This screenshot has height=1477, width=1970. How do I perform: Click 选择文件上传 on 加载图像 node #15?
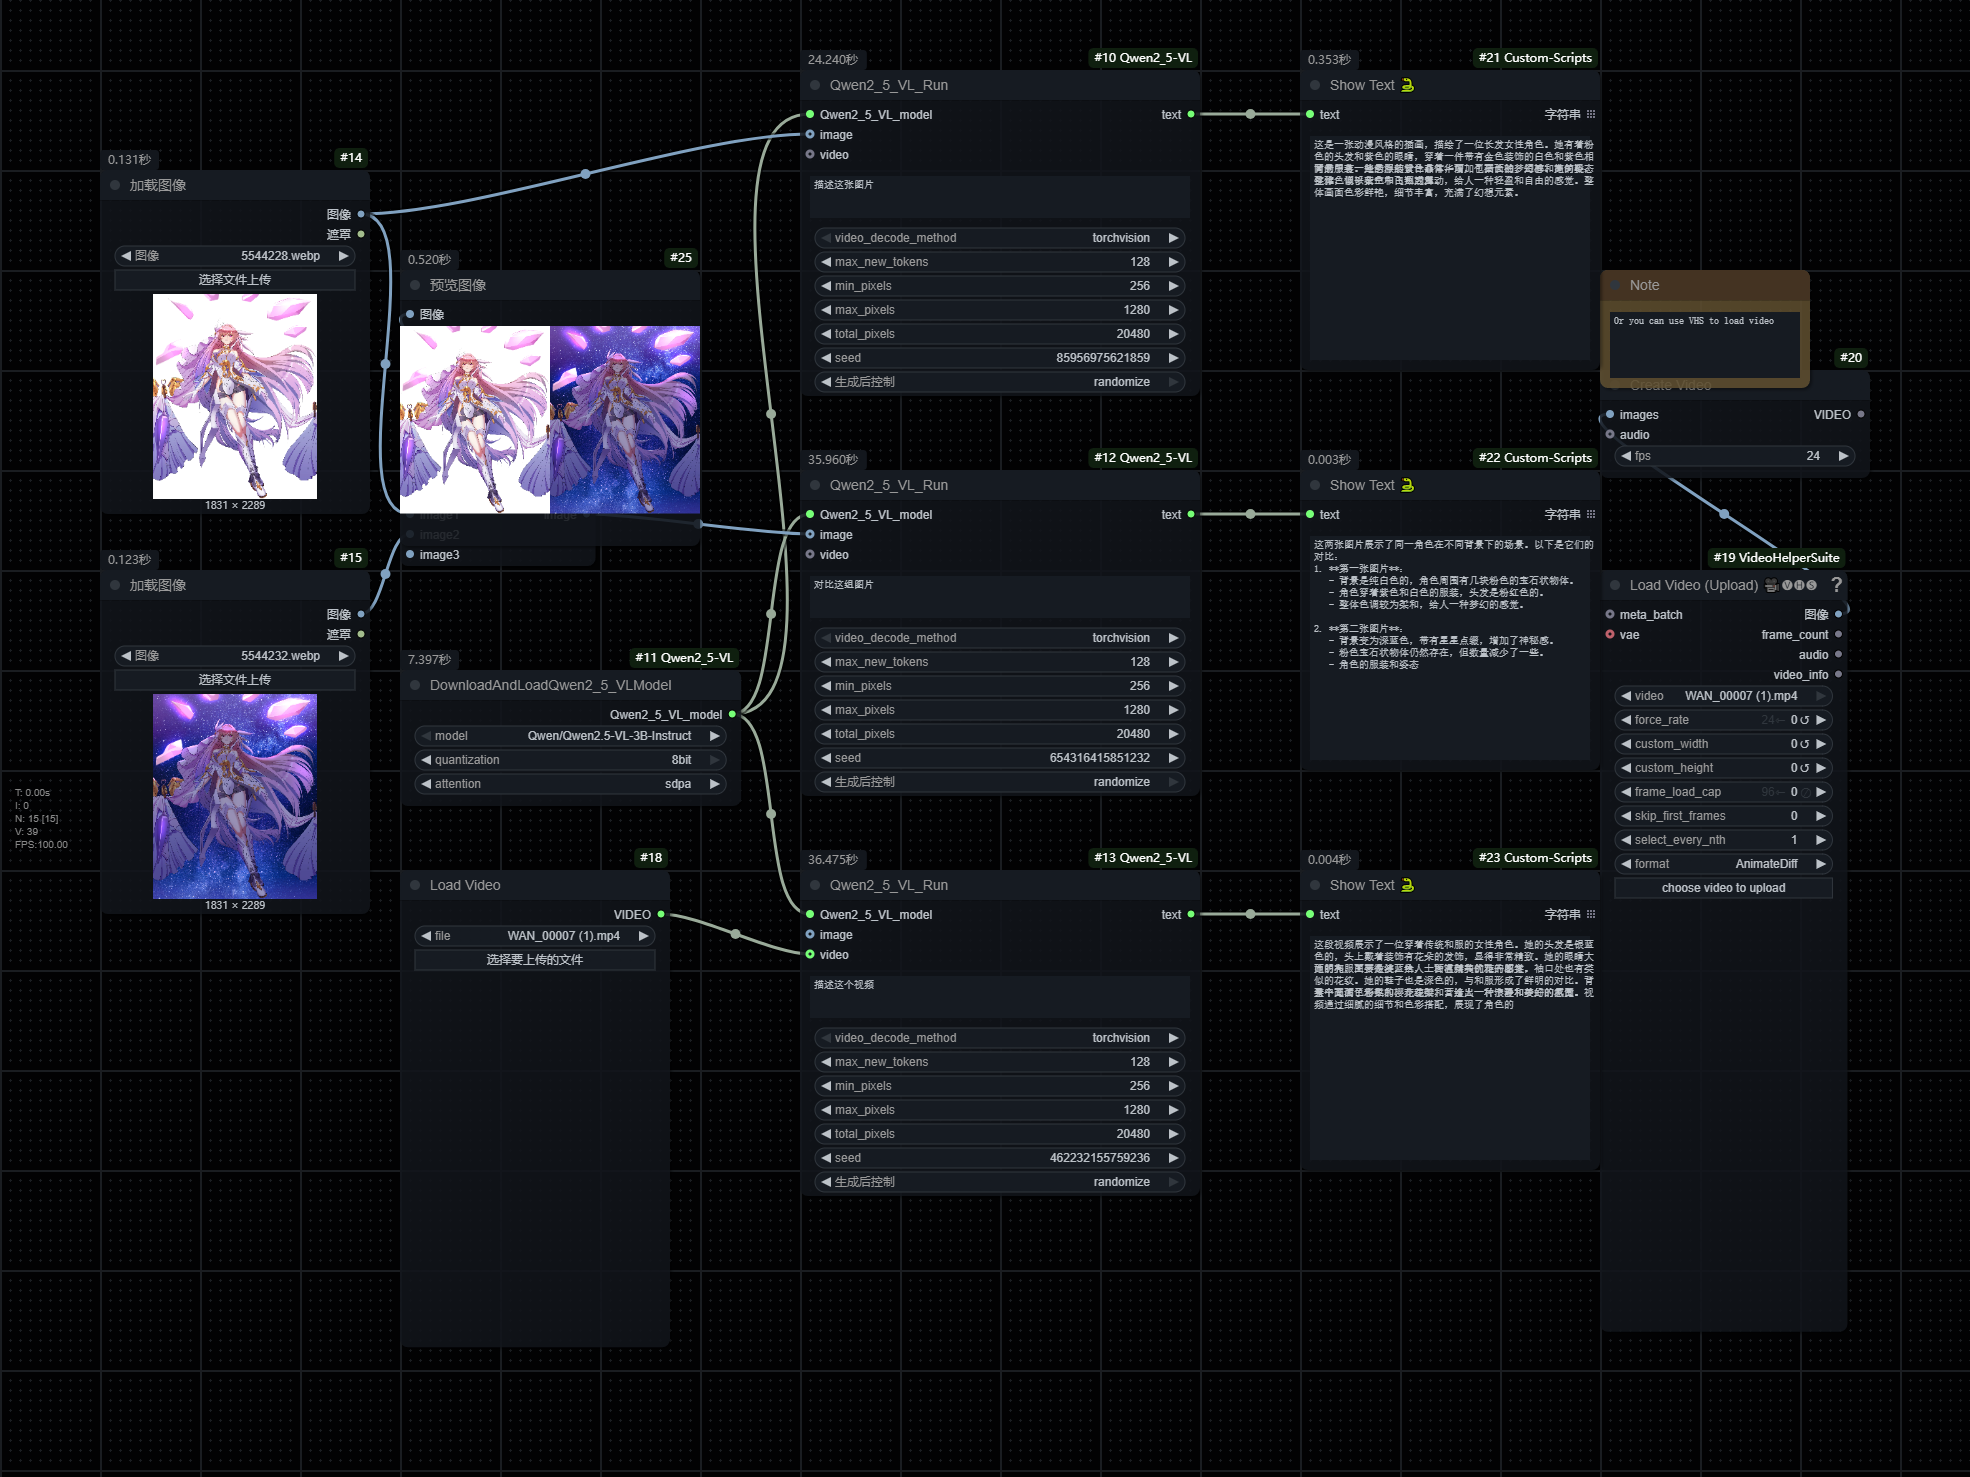click(235, 680)
